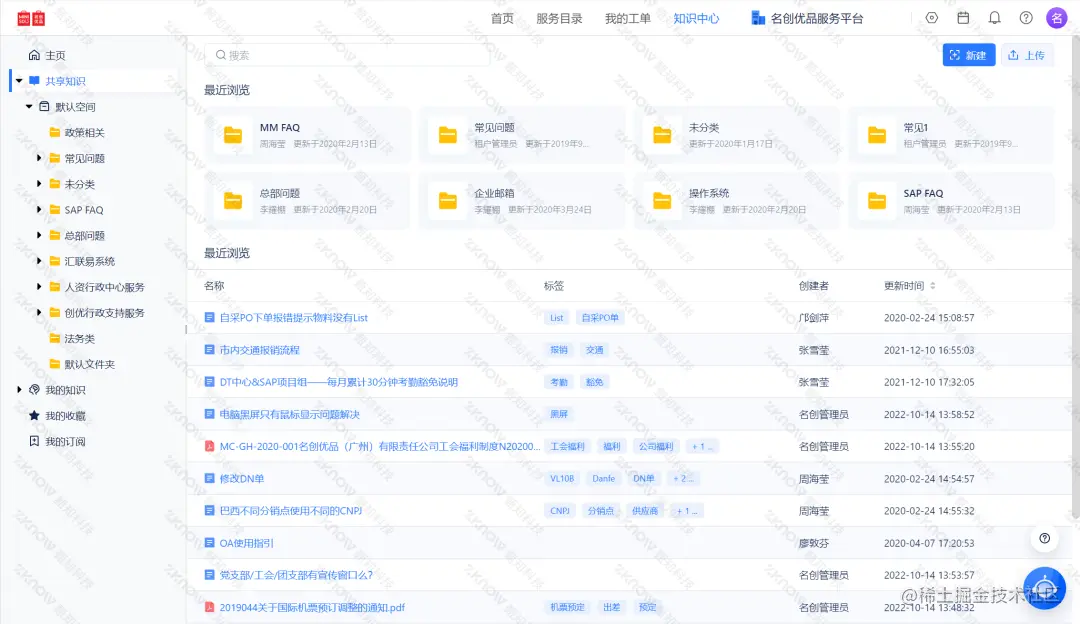
Task: Open the article 电脑黑屏只有鼠标问题解决
Action: (x=288, y=414)
